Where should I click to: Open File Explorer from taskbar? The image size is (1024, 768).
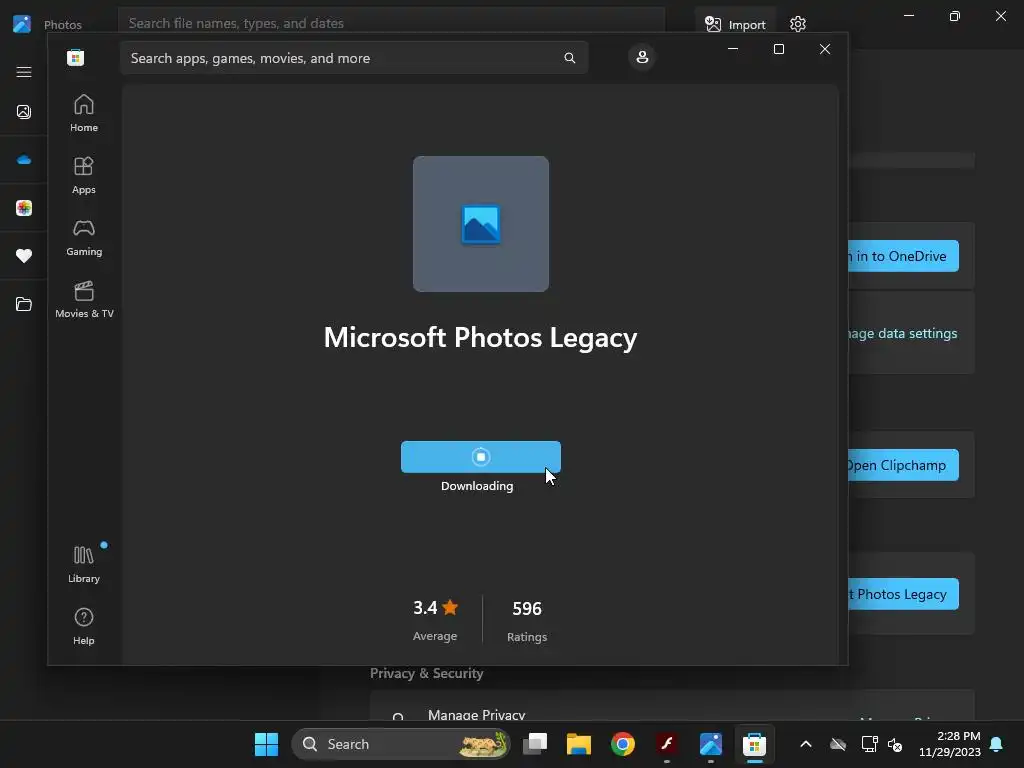579,744
